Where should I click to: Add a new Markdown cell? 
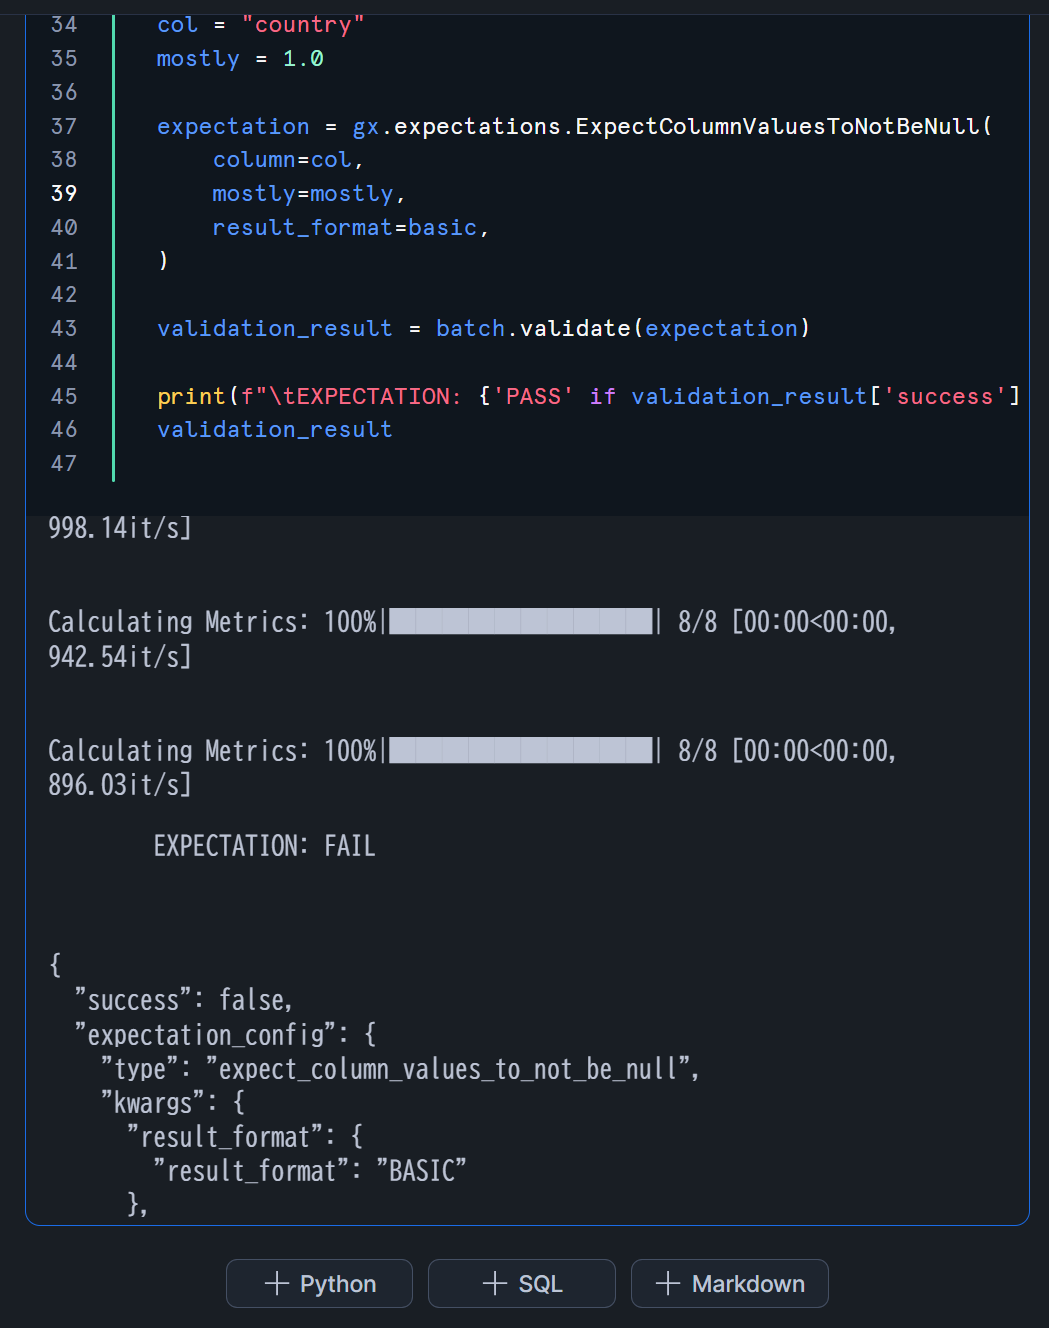pyautogui.click(x=729, y=1283)
